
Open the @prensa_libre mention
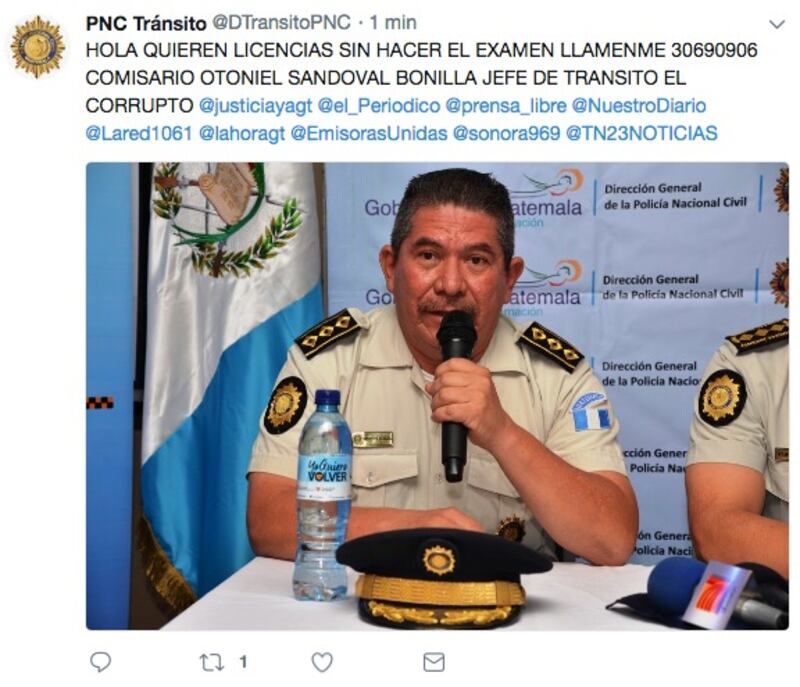(x=506, y=106)
